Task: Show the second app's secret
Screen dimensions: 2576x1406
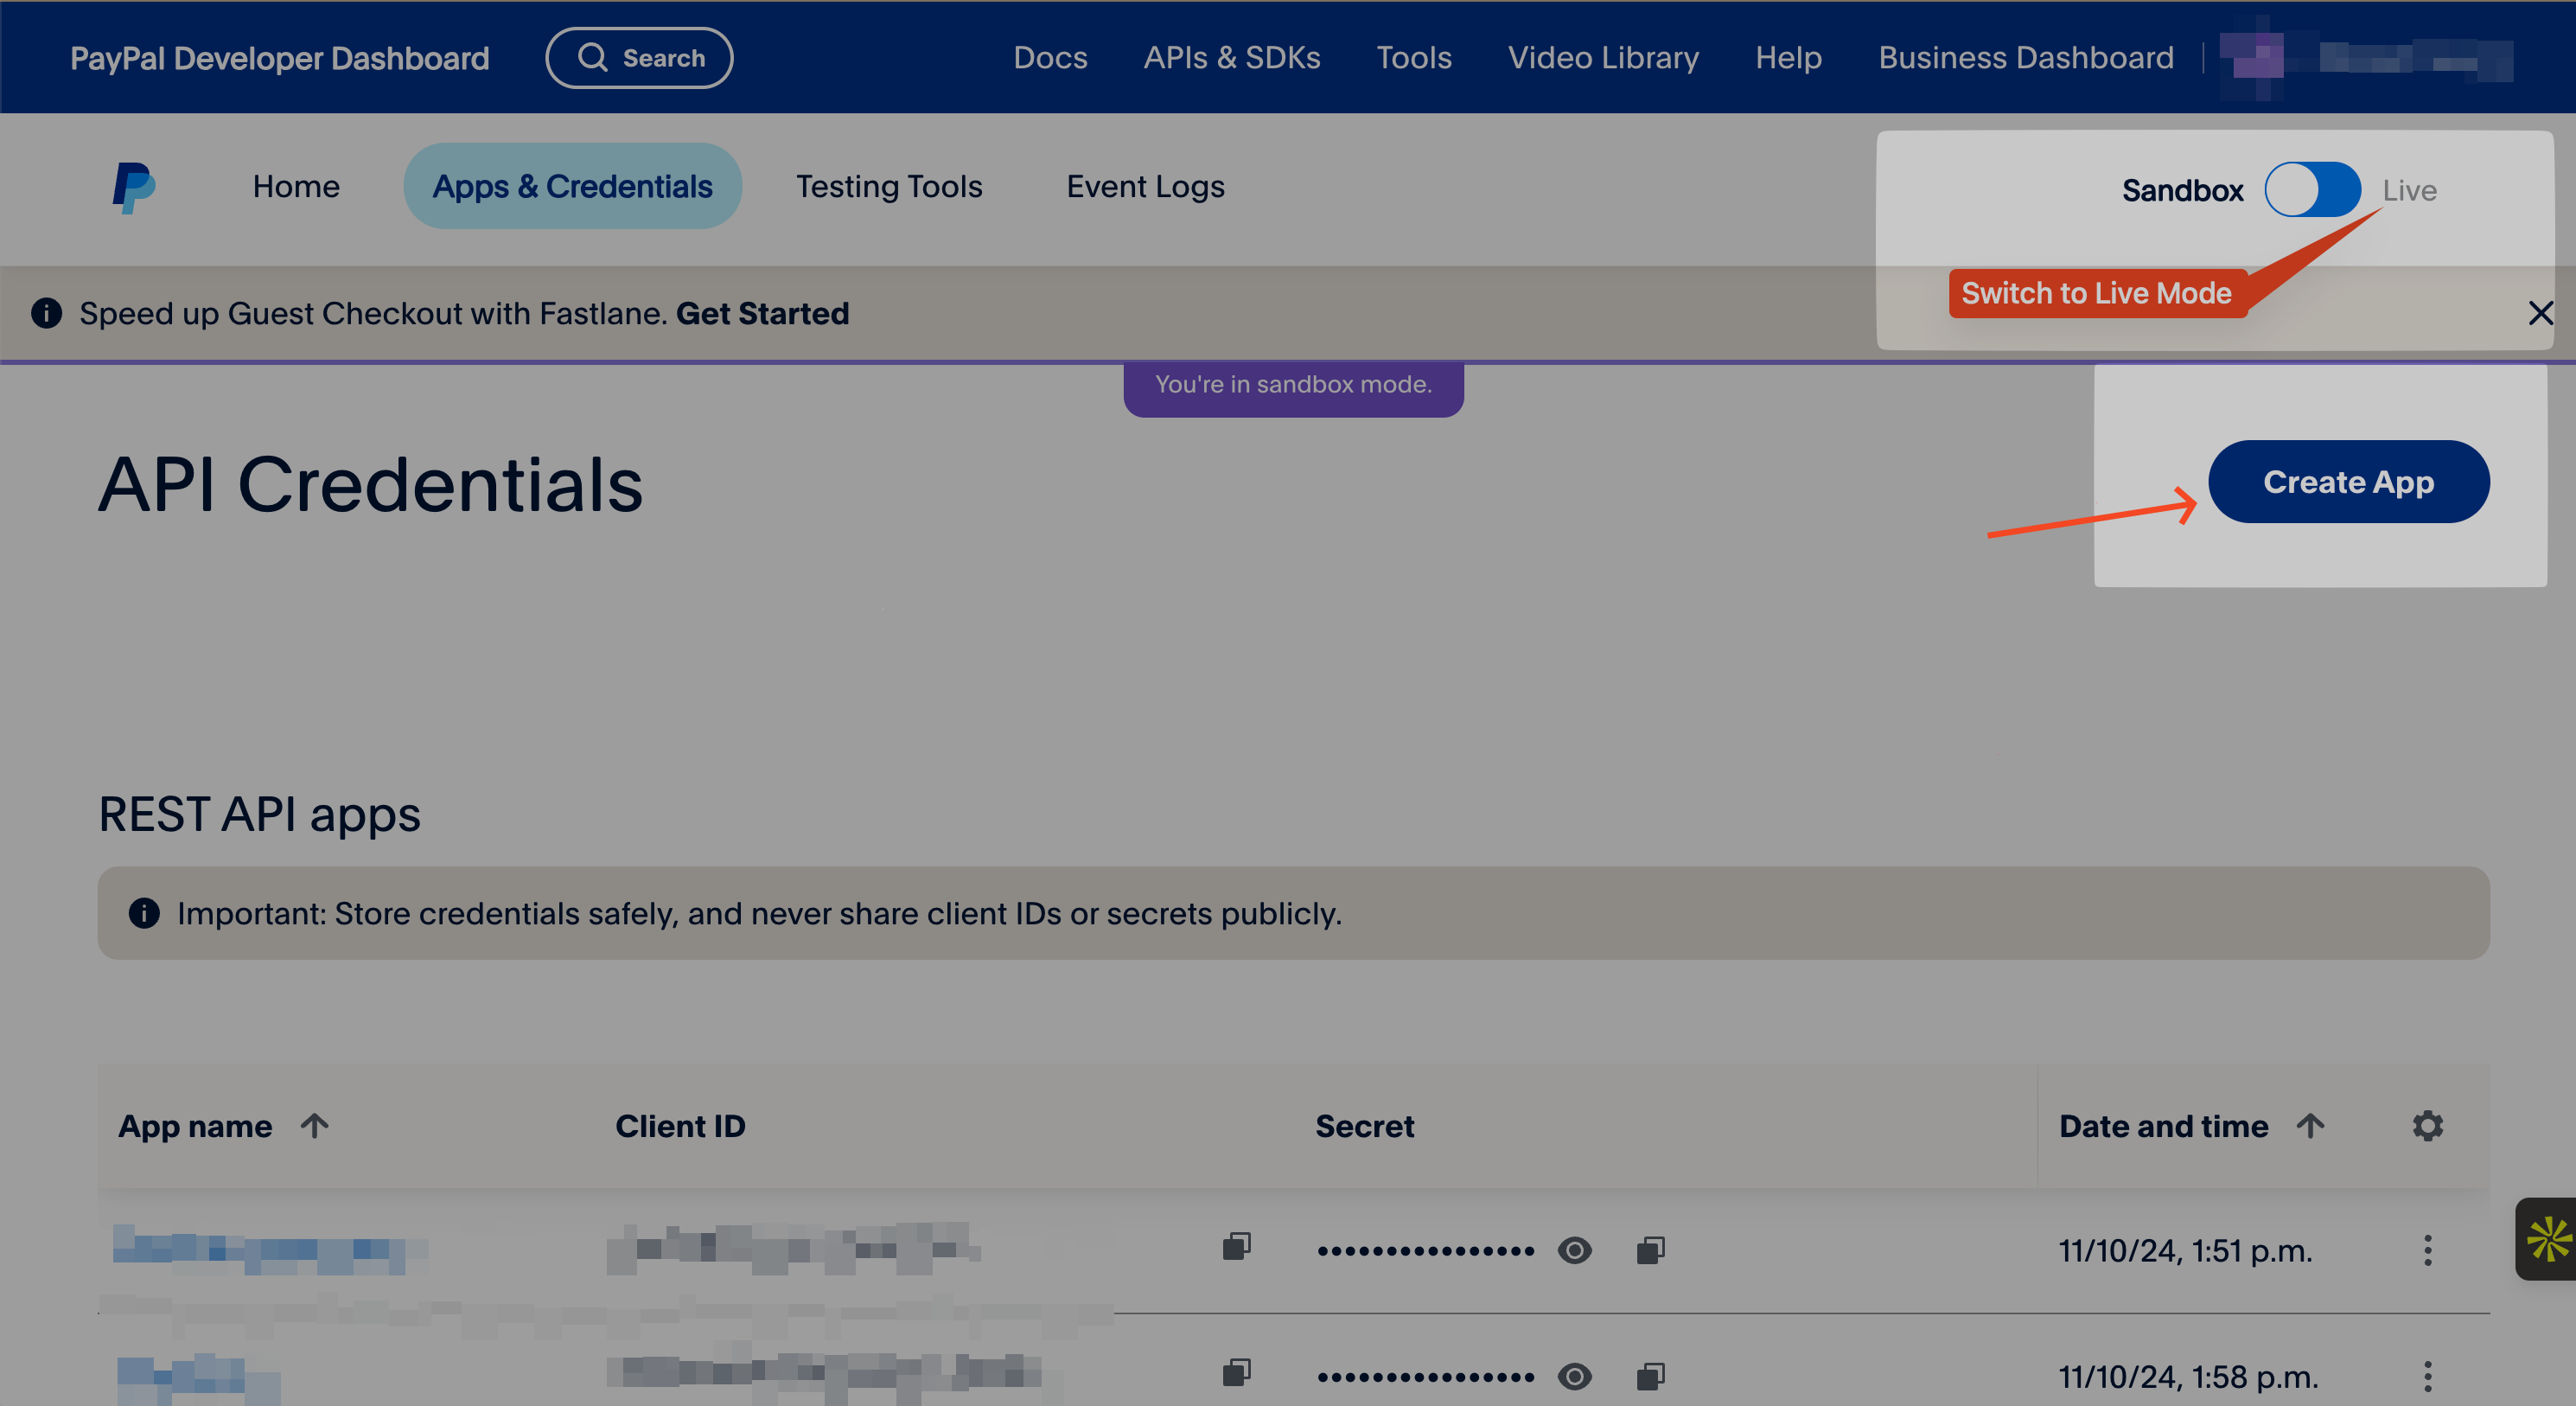Action: pyautogui.click(x=1574, y=1377)
